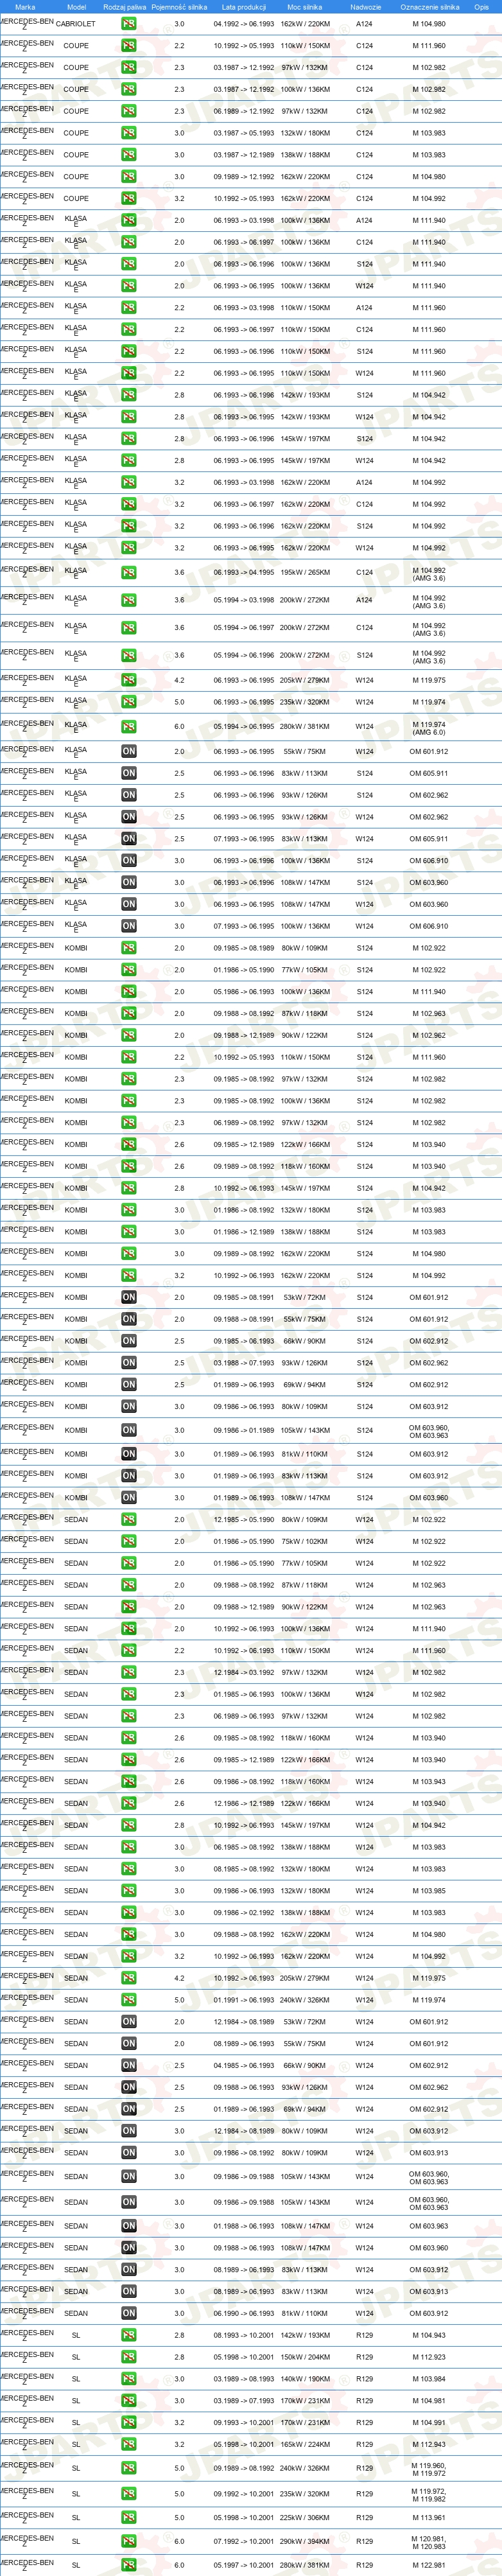The width and height of the screenshot is (502, 2576).
Task: Click the ON icon in KOMBI 105kW / 143KM row
Action: 129,1431
